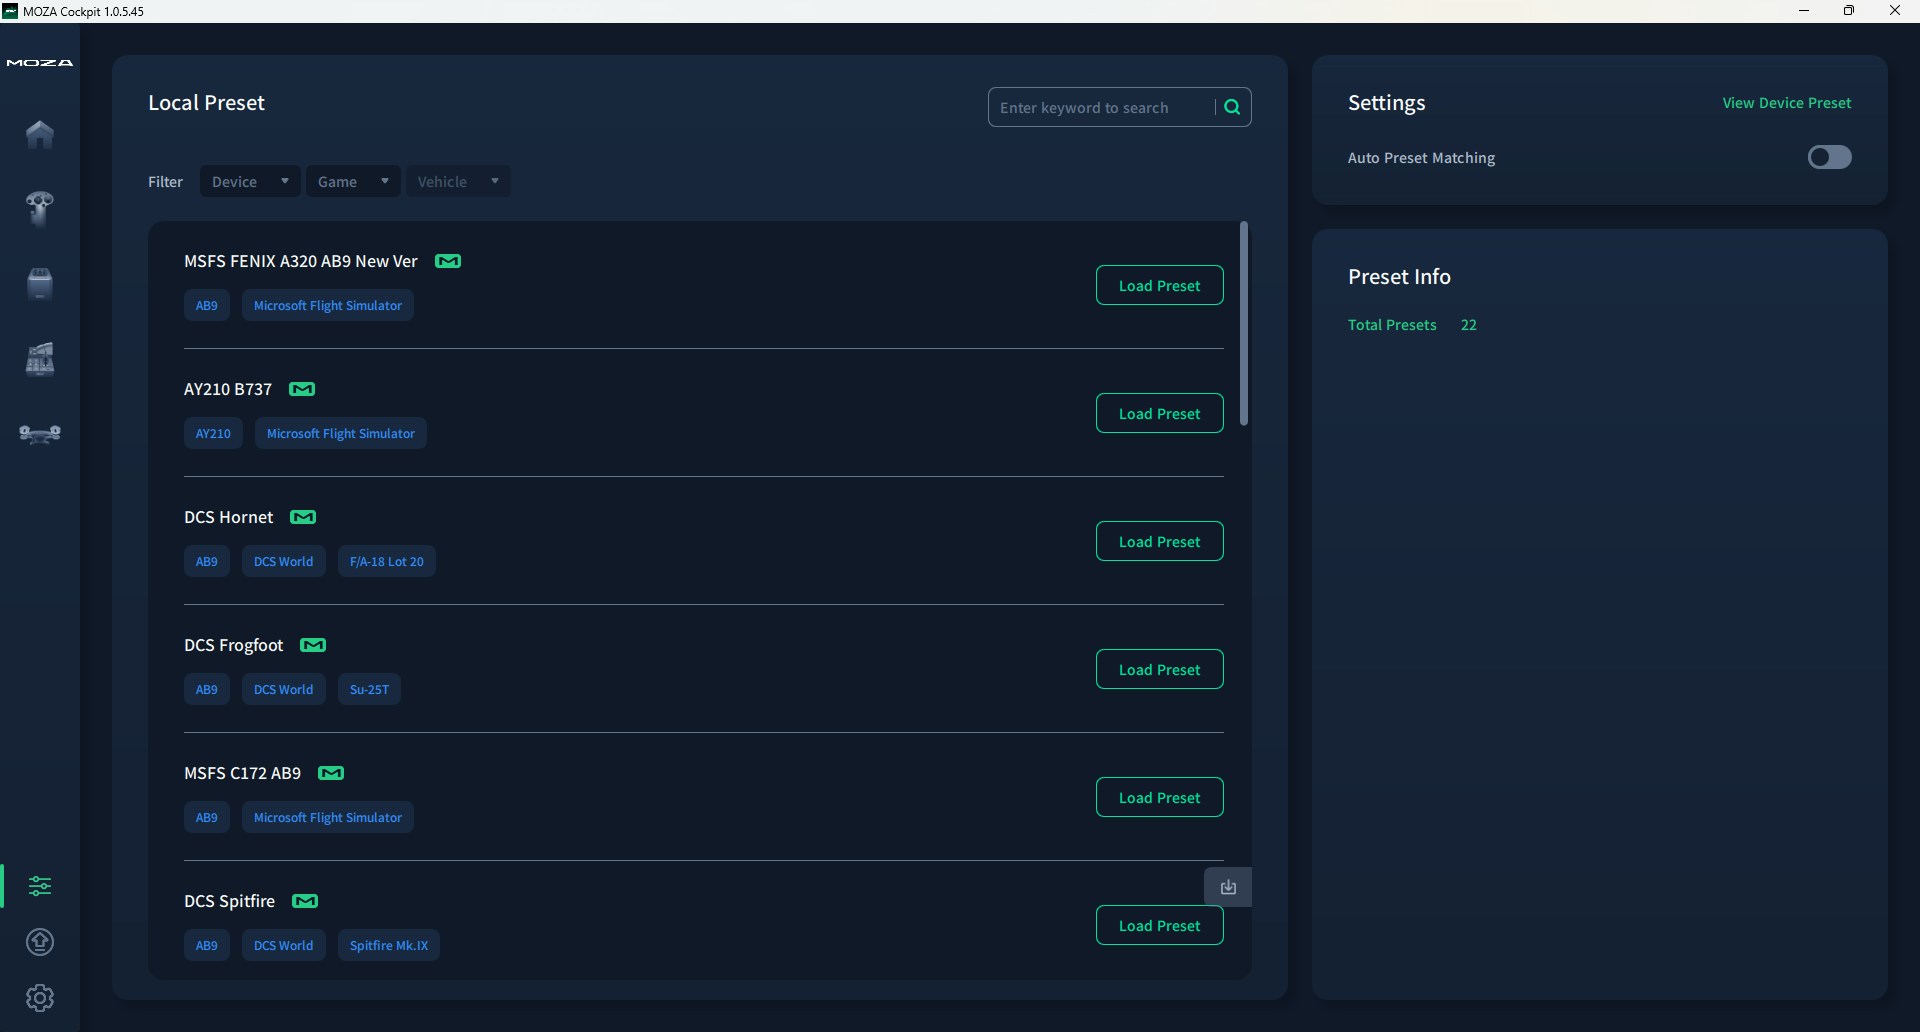
Task: Open the settings gear in sidebar
Action: point(40,998)
